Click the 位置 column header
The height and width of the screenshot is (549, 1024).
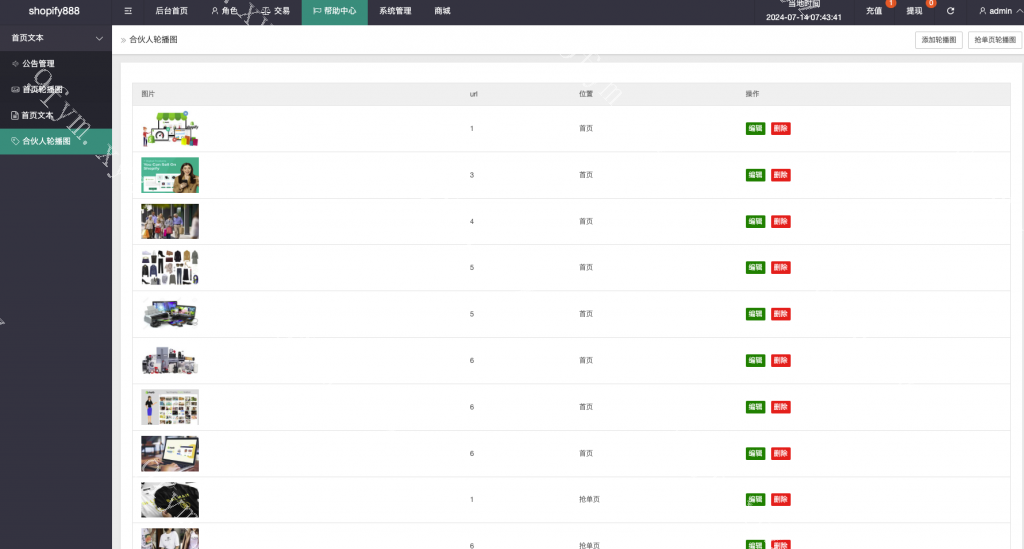point(586,94)
